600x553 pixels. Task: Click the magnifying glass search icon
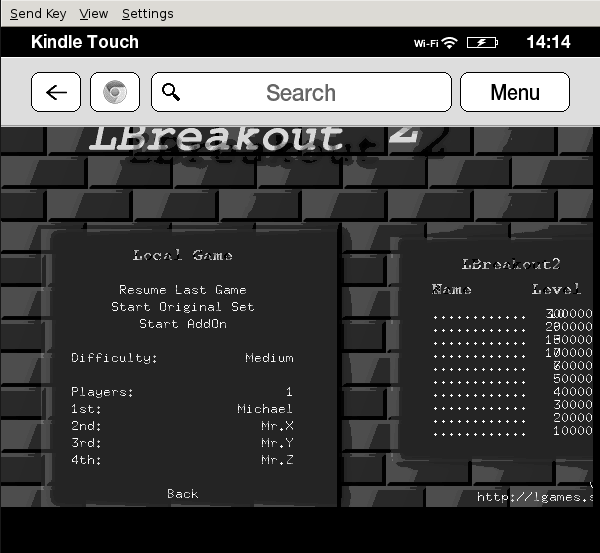pyautogui.click(x=171, y=92)
